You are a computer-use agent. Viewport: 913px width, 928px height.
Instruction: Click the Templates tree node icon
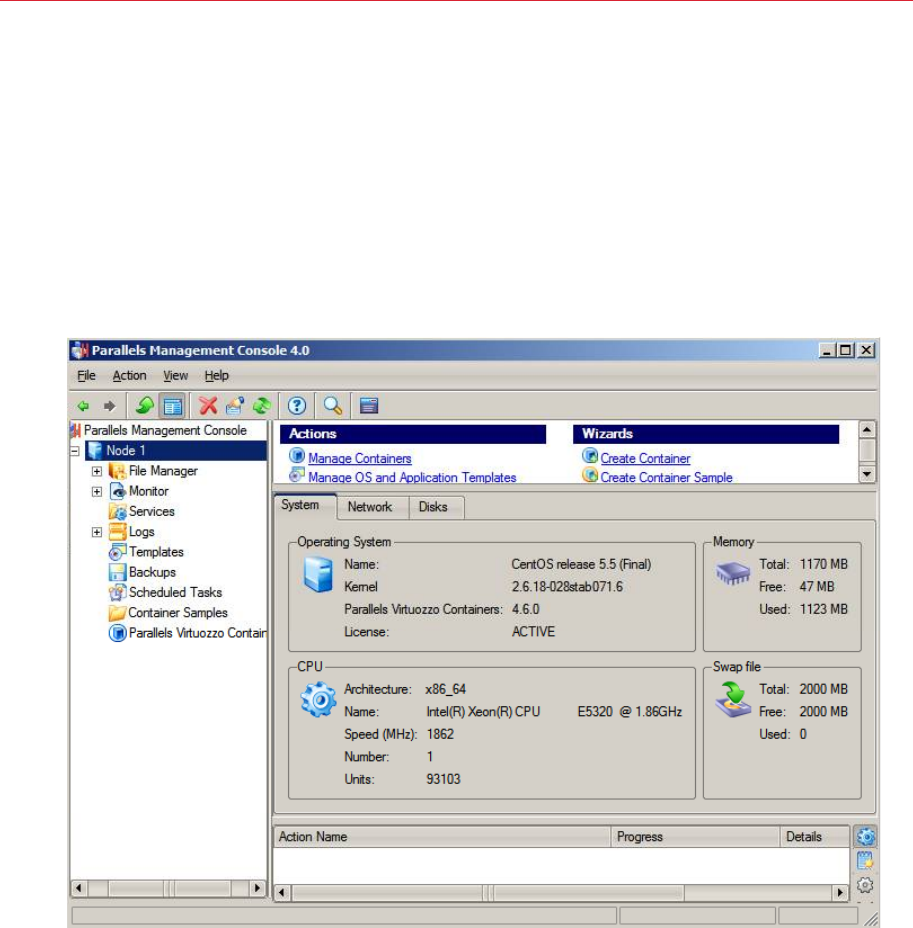click(118, 552)
